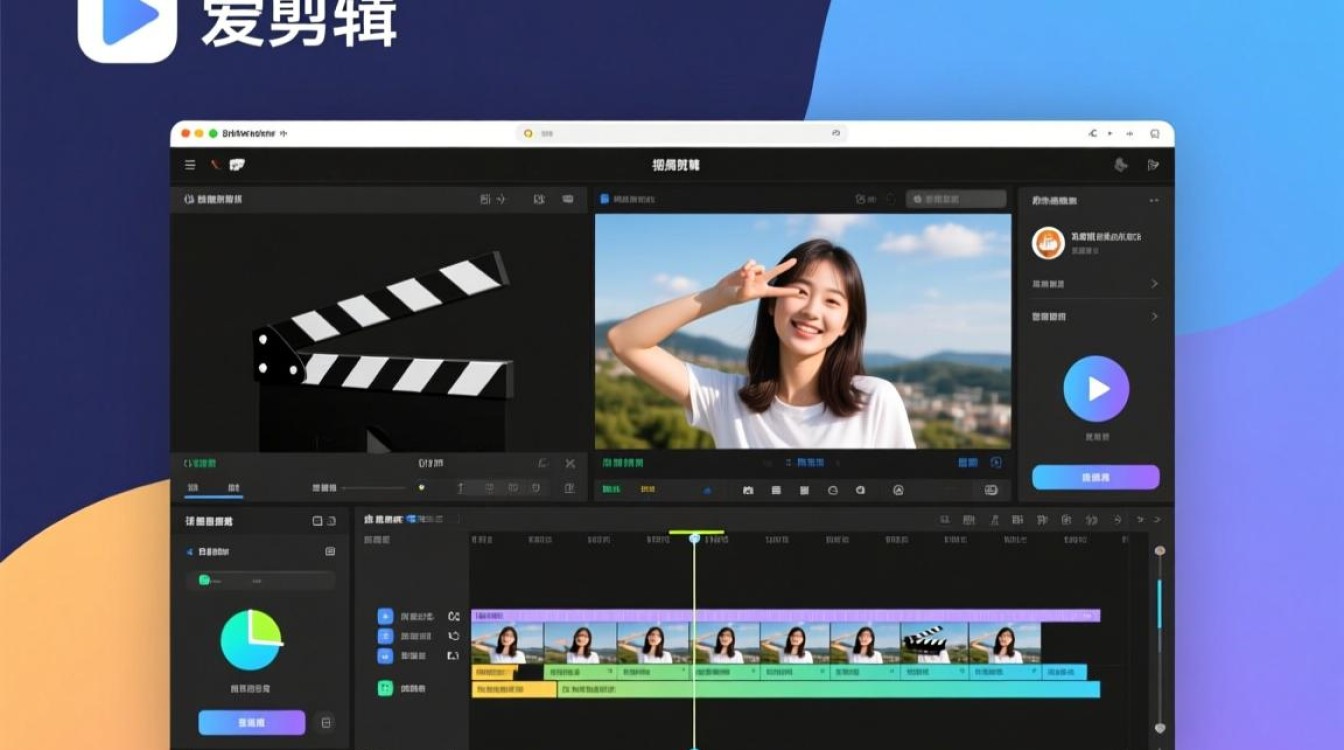
Task: Click the girl video preview in the center viewer
Action: tap(803, 331)
